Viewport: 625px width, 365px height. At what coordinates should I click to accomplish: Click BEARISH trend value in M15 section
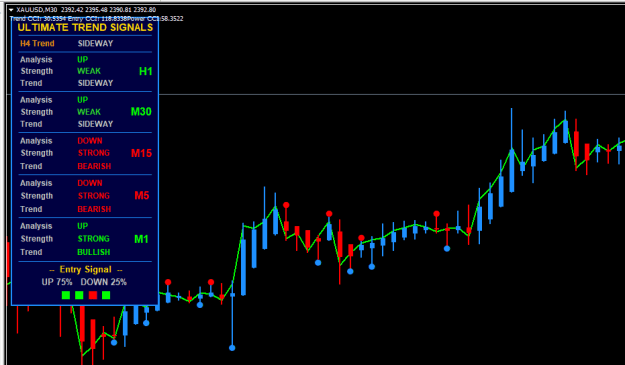pyautogui.click(x=94, y=166)
